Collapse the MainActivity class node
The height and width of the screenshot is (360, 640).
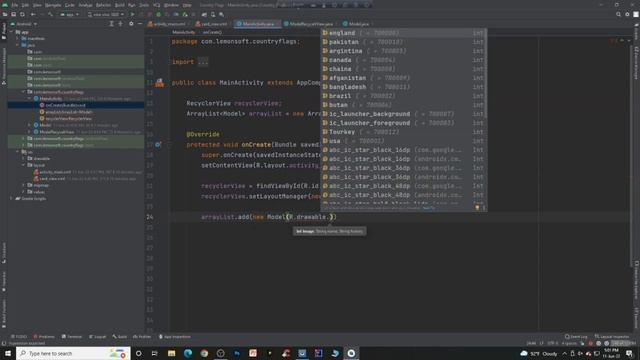(x=30, y=98)
